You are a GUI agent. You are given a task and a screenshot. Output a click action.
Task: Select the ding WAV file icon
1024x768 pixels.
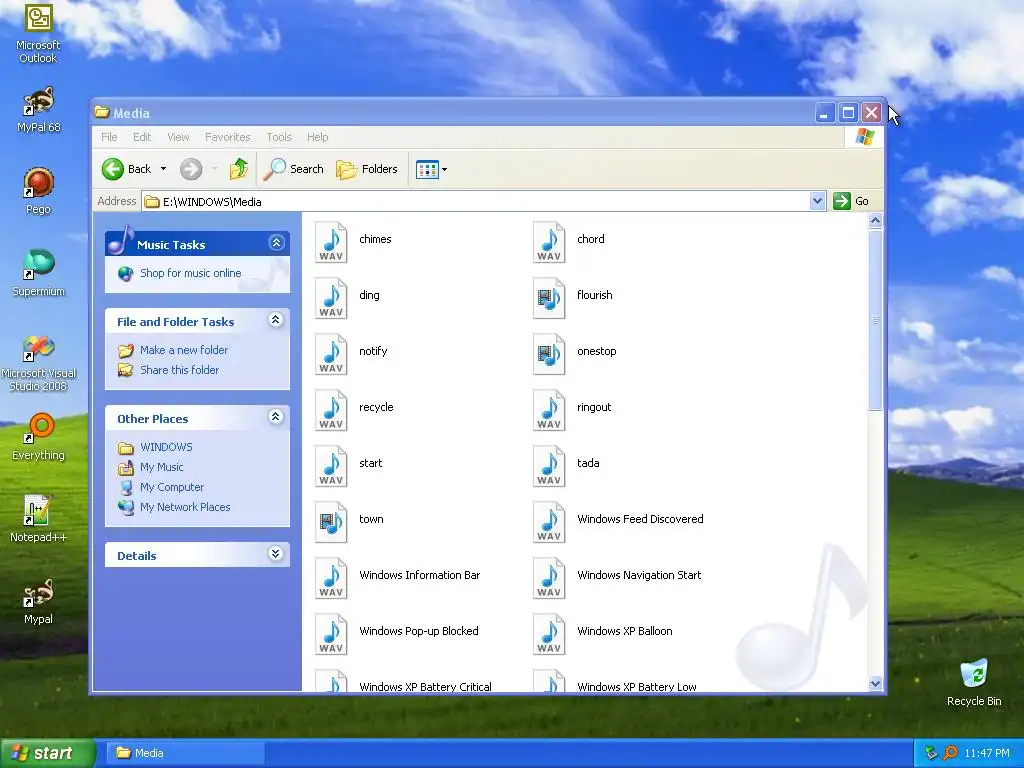(331, 298)
